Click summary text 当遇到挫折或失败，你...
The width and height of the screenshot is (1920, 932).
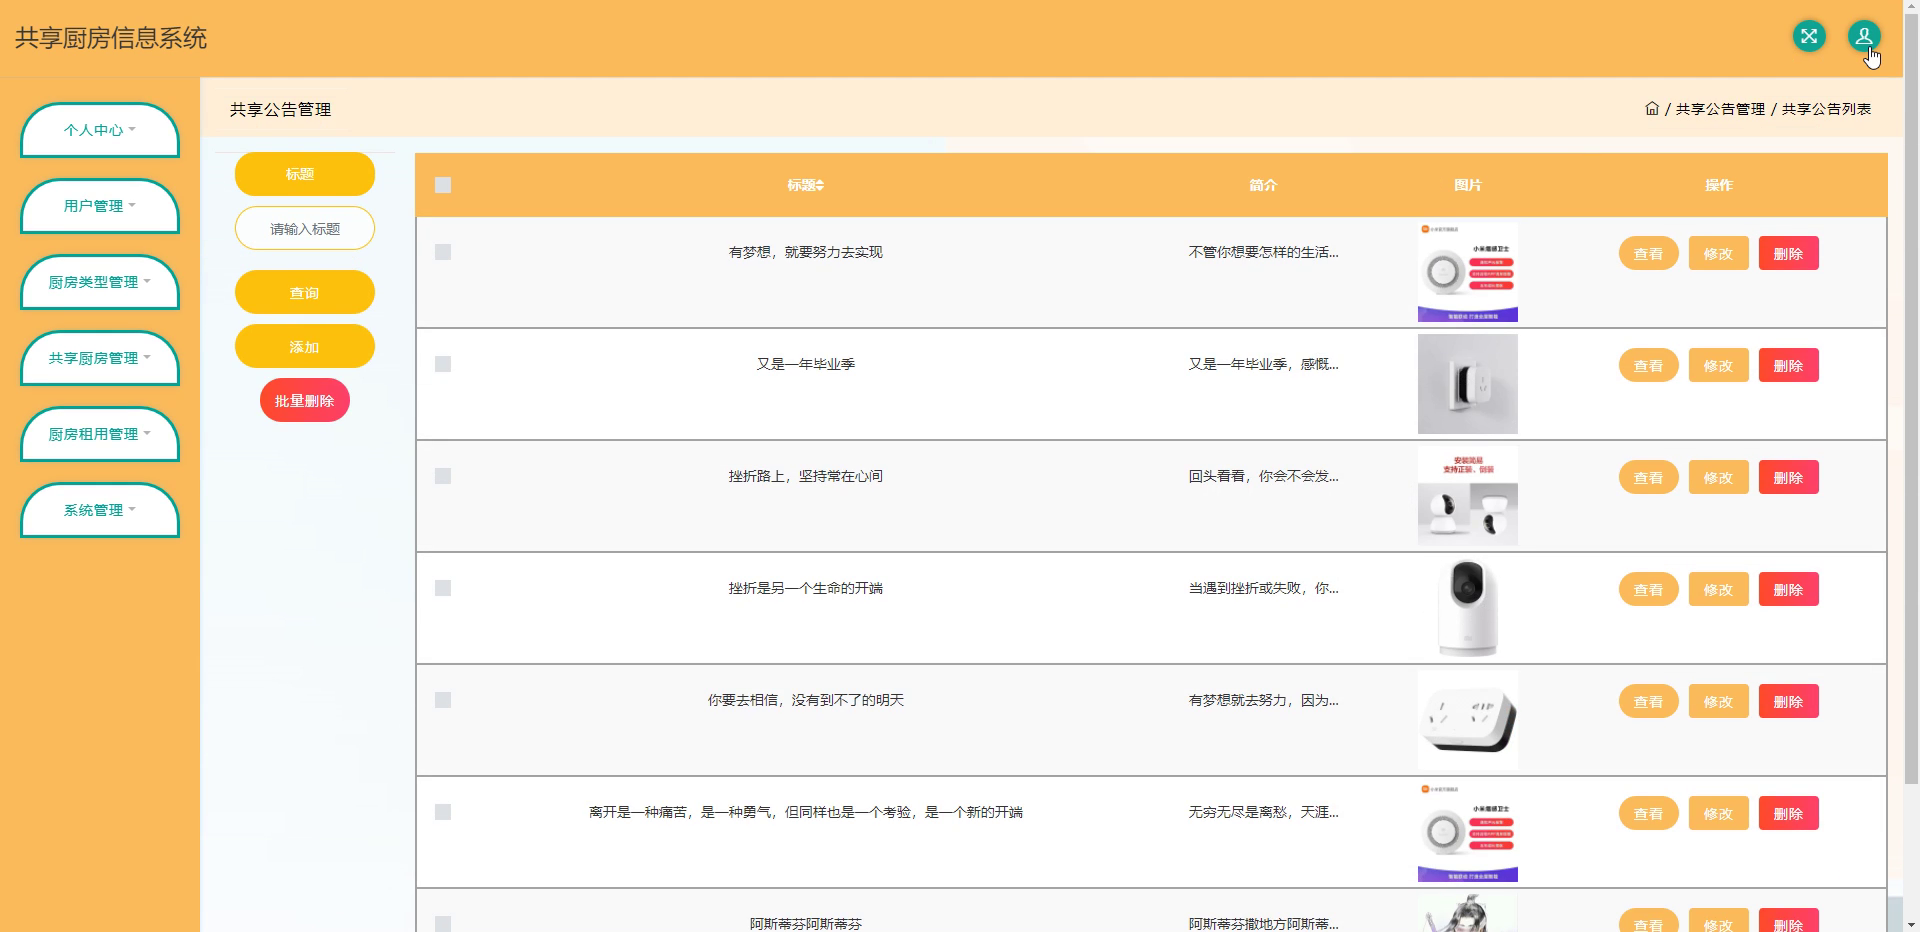(x=1263, y=588)
